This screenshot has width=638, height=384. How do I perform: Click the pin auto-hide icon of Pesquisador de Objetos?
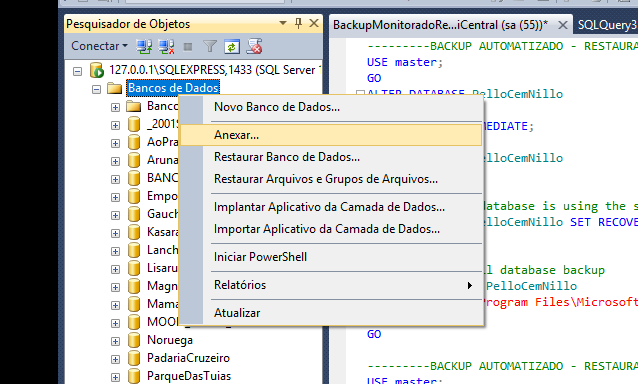click(x=298, y=23)
